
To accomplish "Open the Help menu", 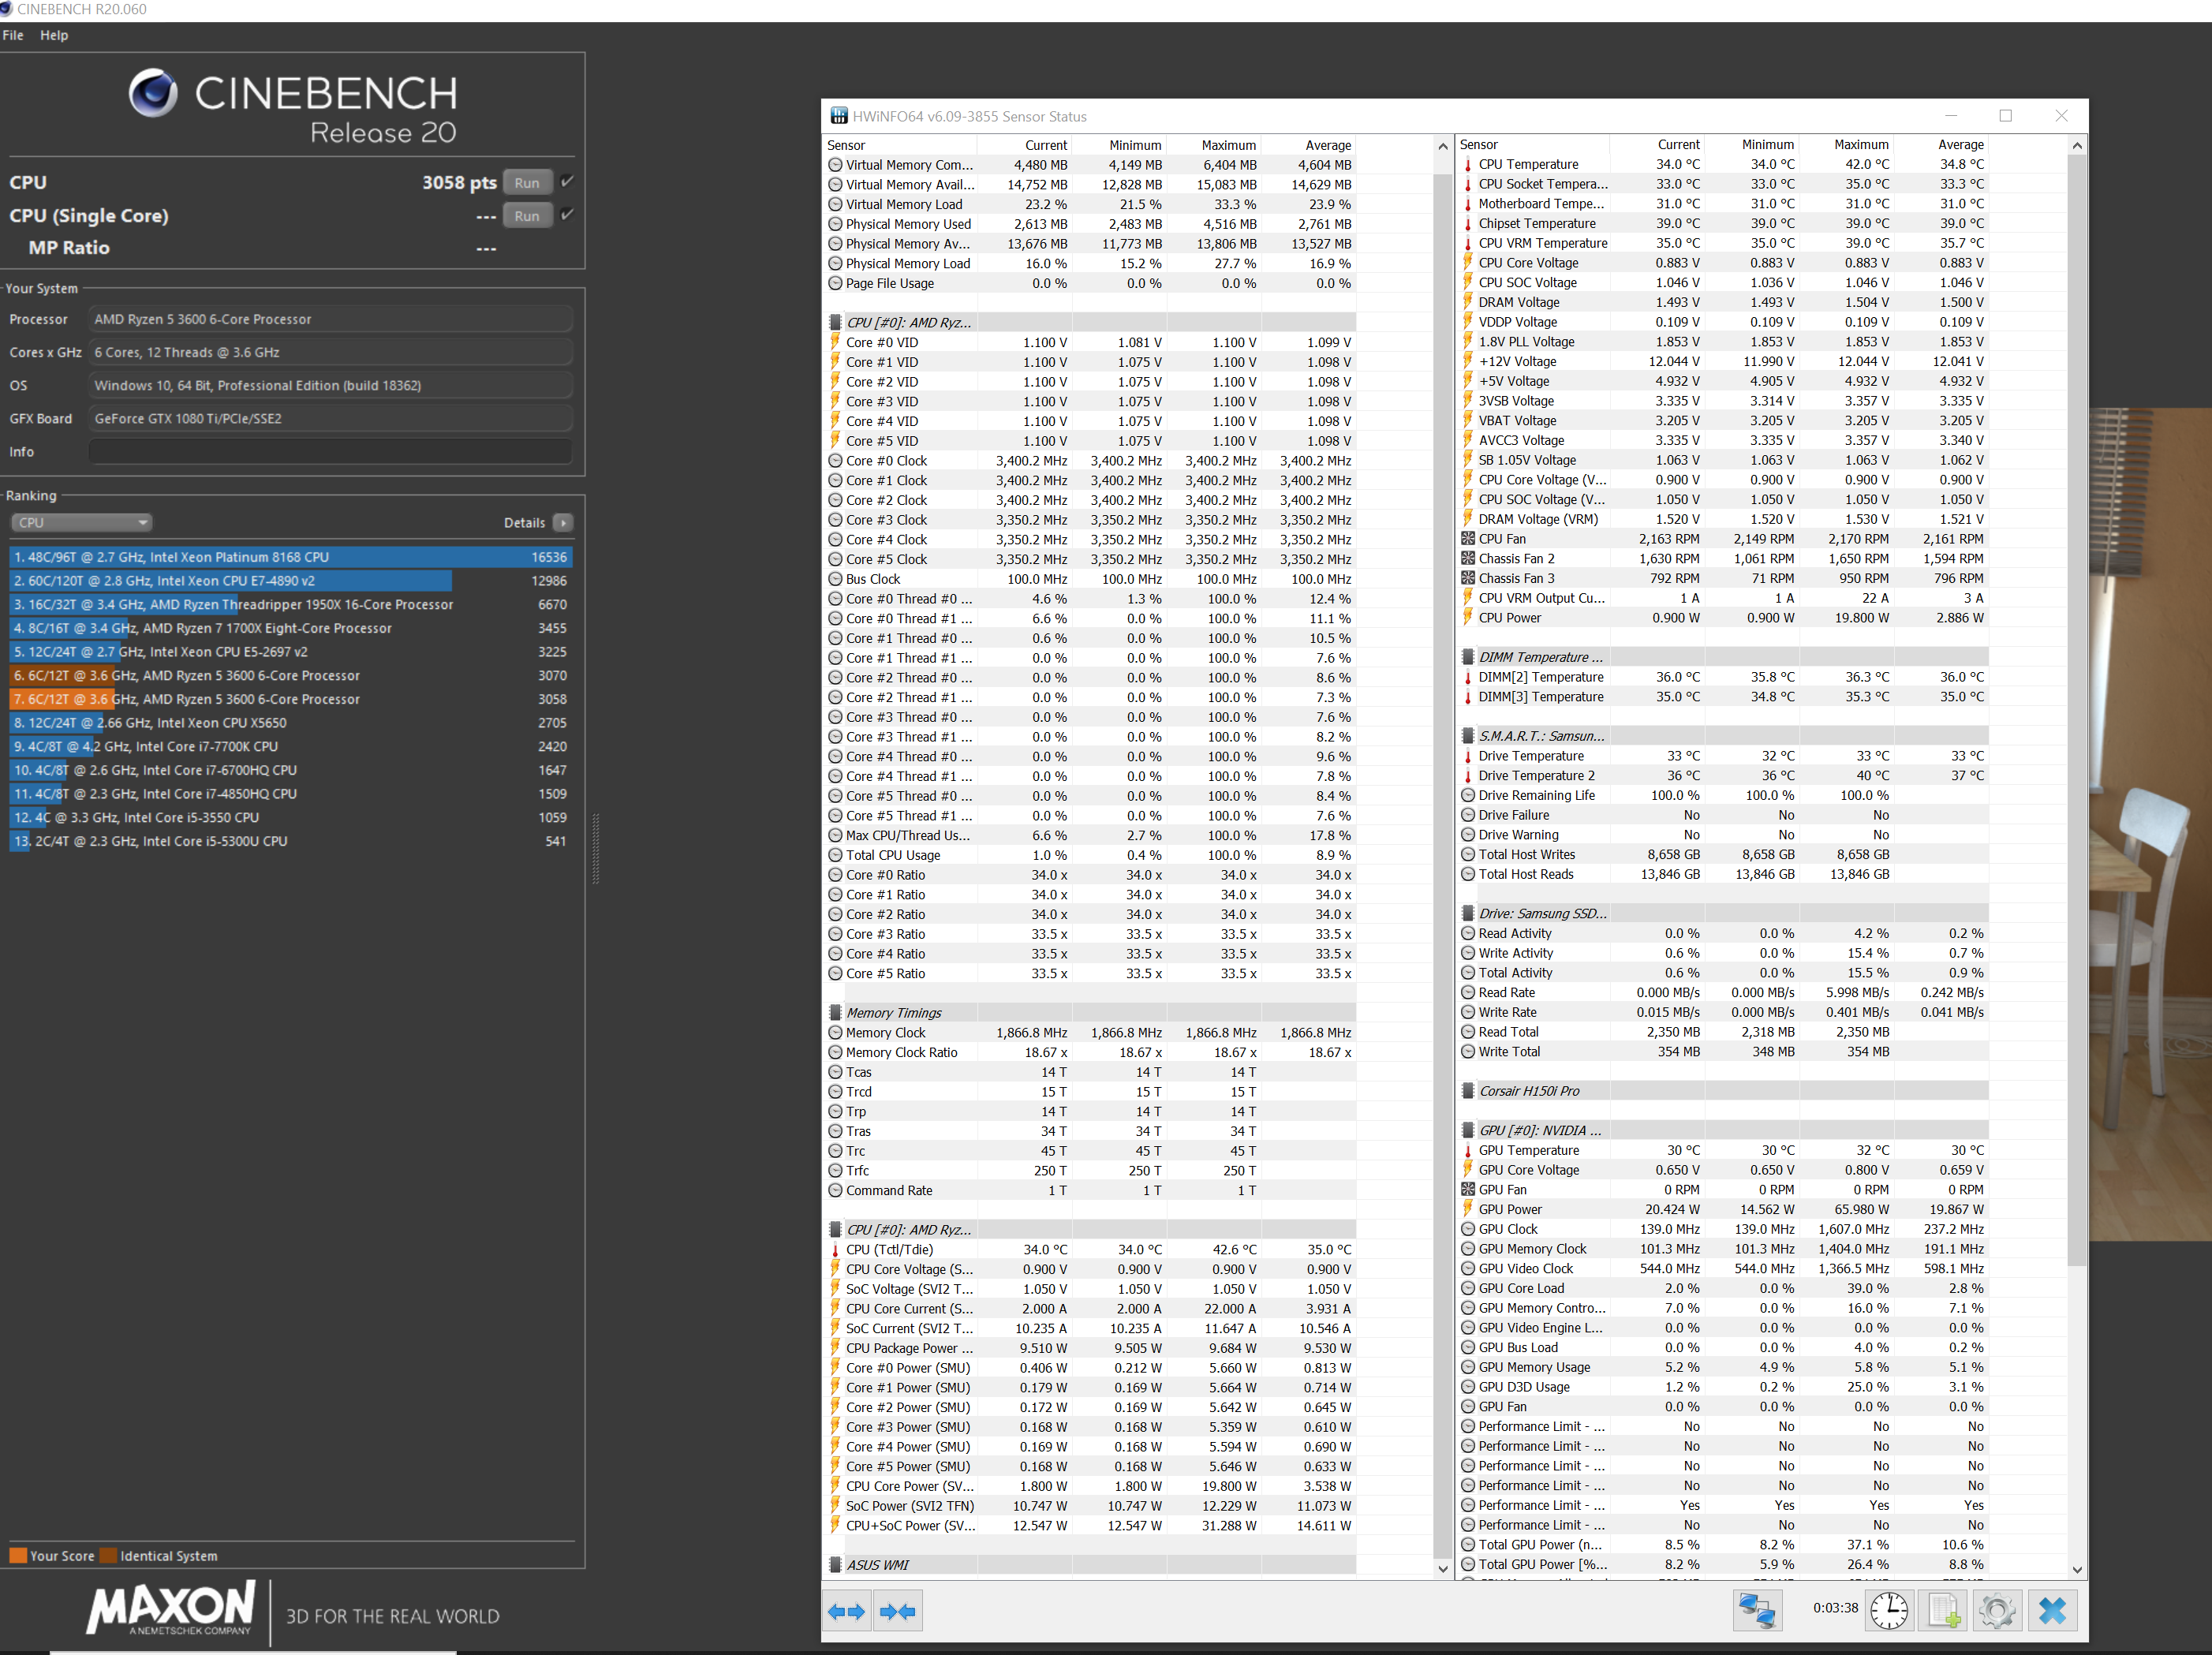I will (54, 35).
